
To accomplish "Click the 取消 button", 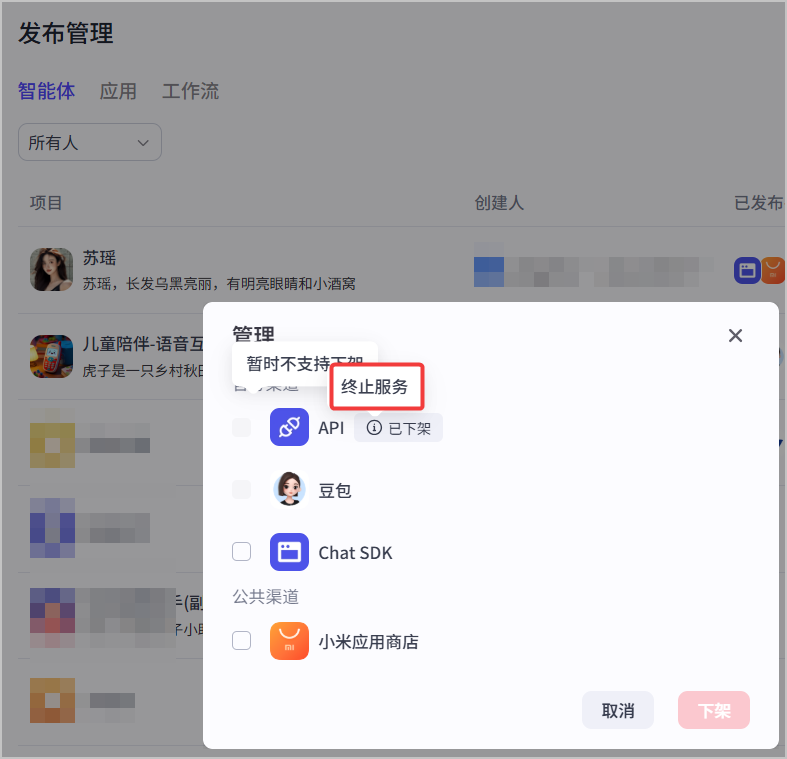I will 618,710.
